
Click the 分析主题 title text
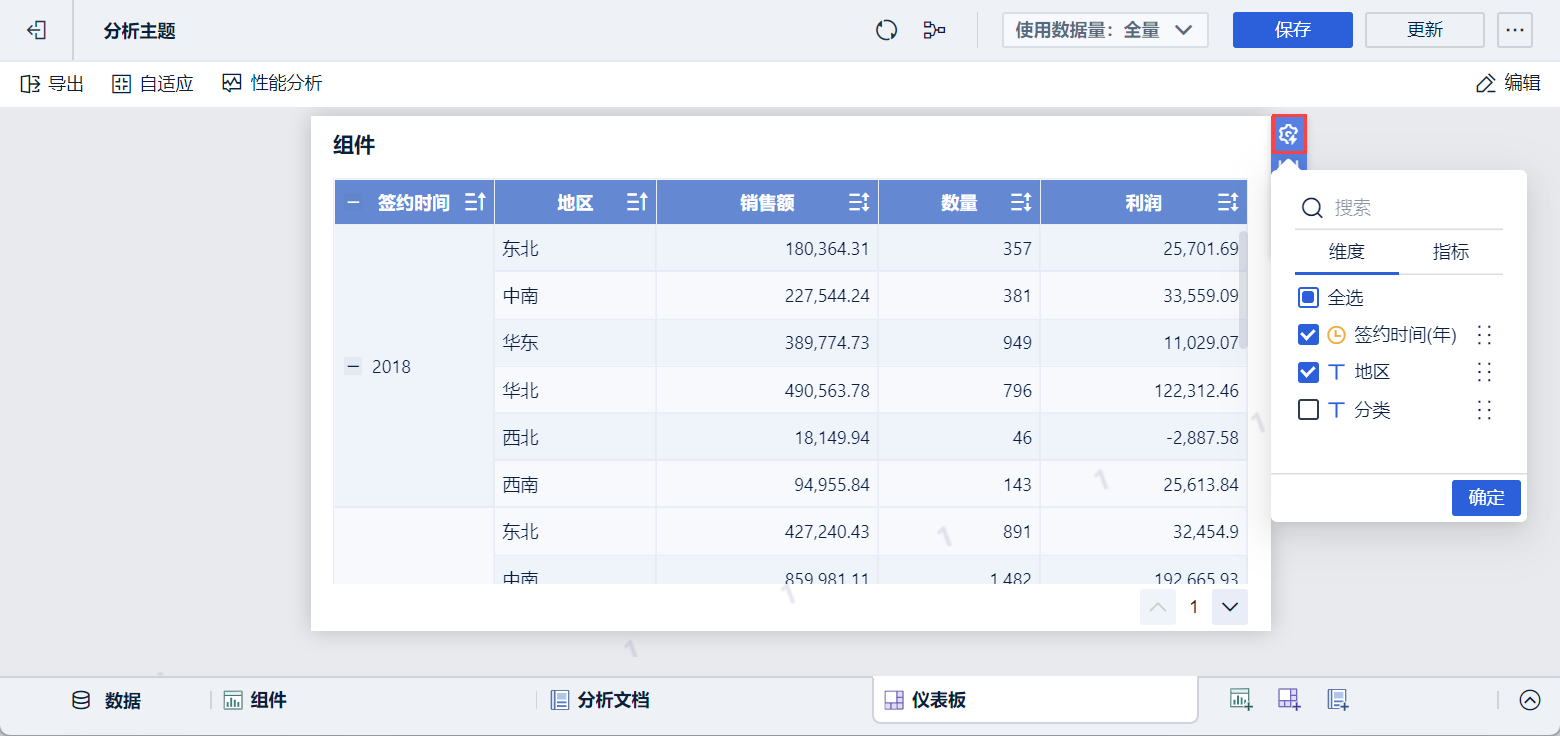[x=140, y=31]
